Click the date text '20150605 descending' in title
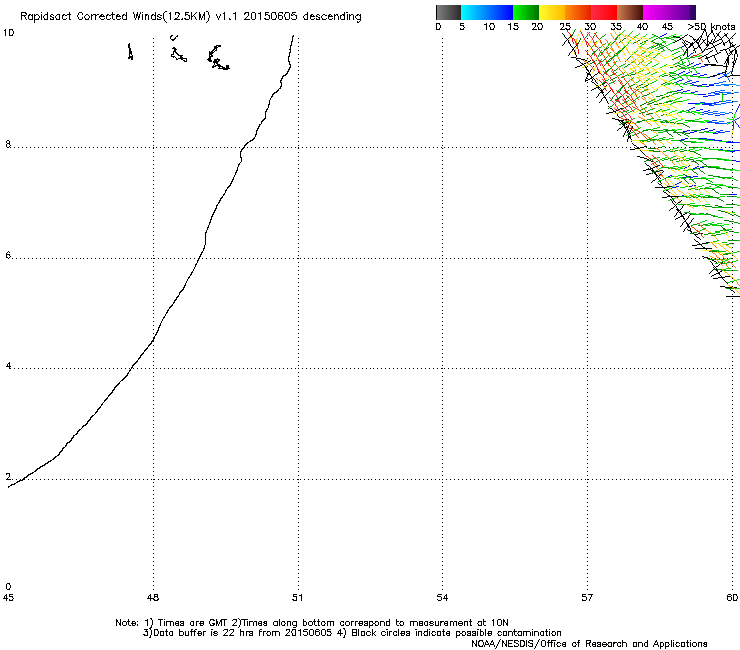 (x=302, y=17)
